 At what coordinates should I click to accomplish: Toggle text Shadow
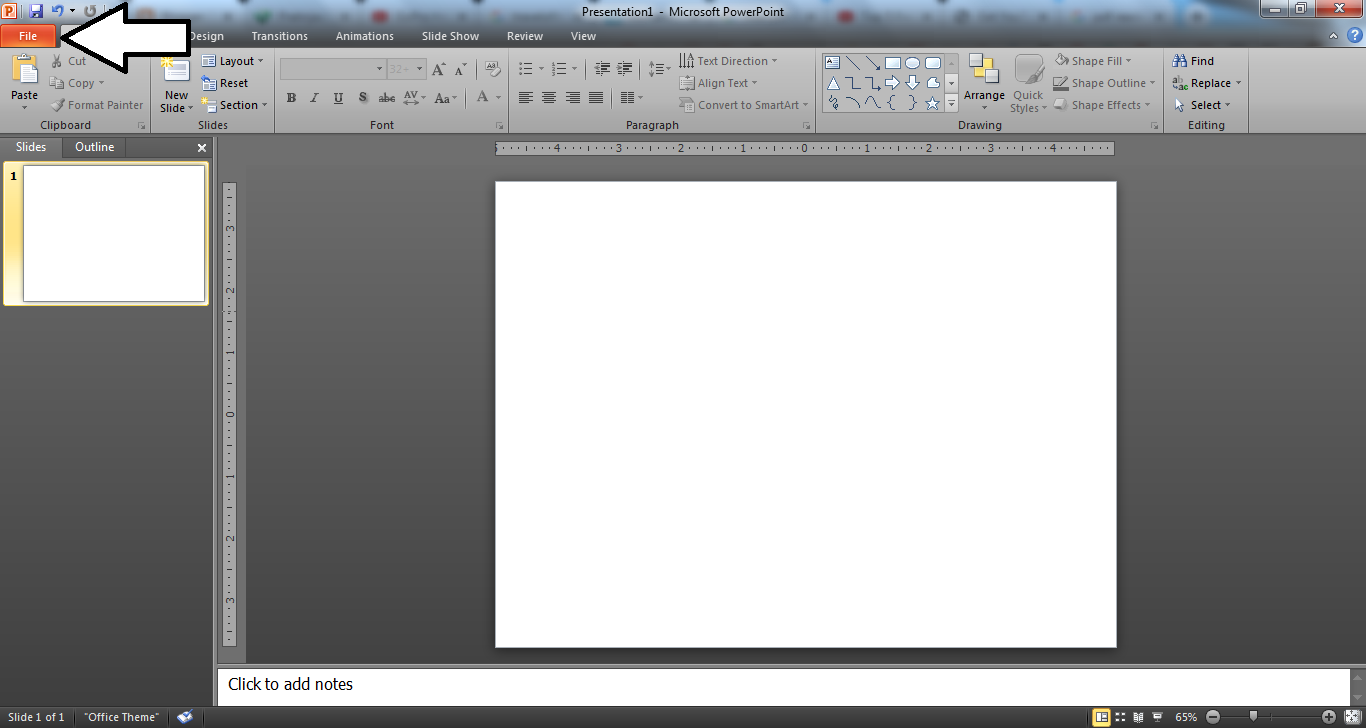(x=362, y=98)
